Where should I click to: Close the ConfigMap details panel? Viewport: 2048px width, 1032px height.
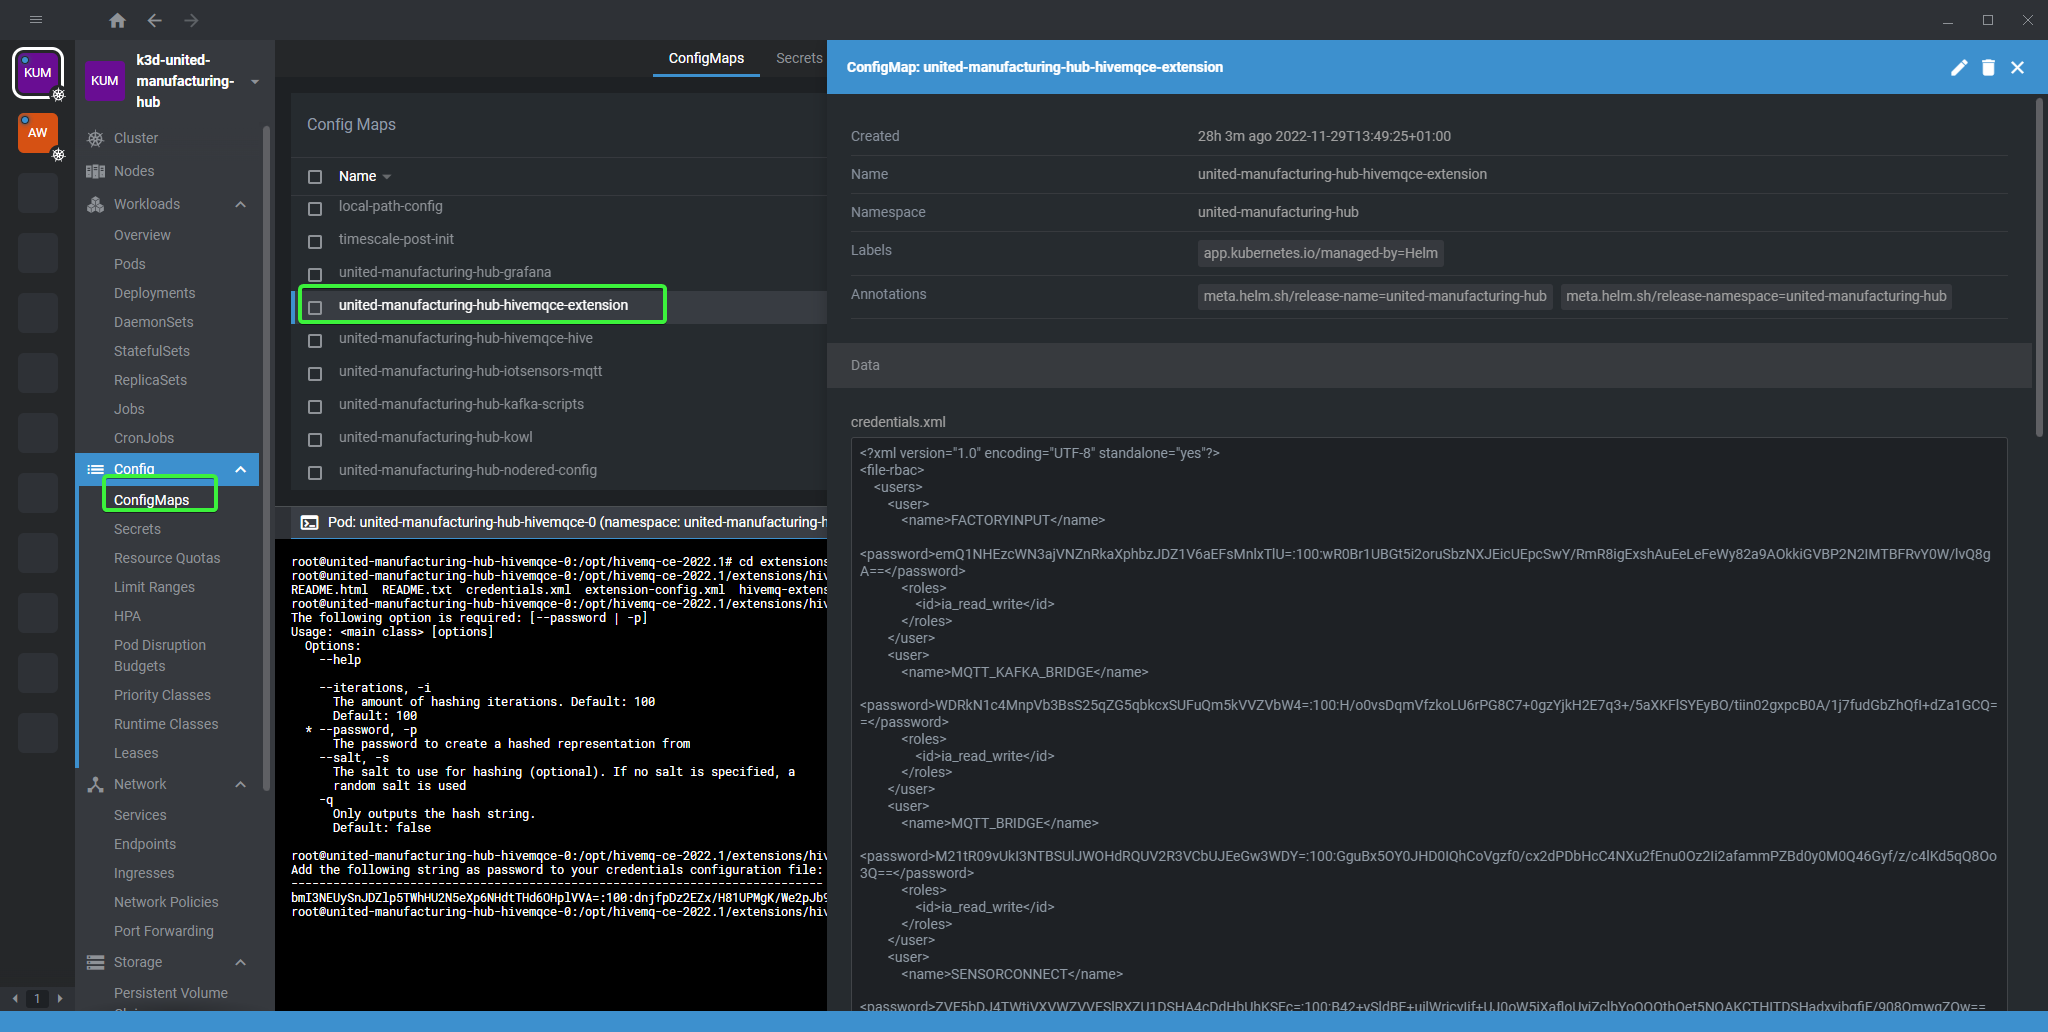click(x=2017, y=67)
